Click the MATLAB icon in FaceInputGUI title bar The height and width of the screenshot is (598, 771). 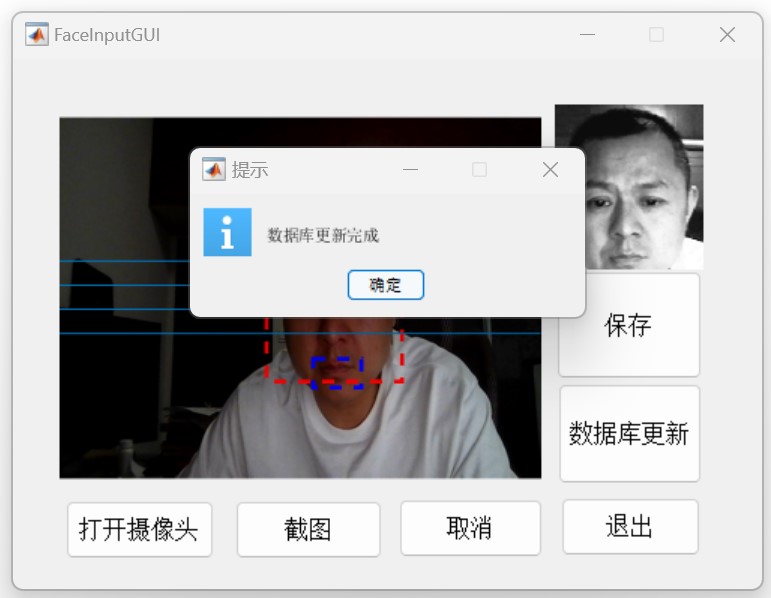click(37, 34)
